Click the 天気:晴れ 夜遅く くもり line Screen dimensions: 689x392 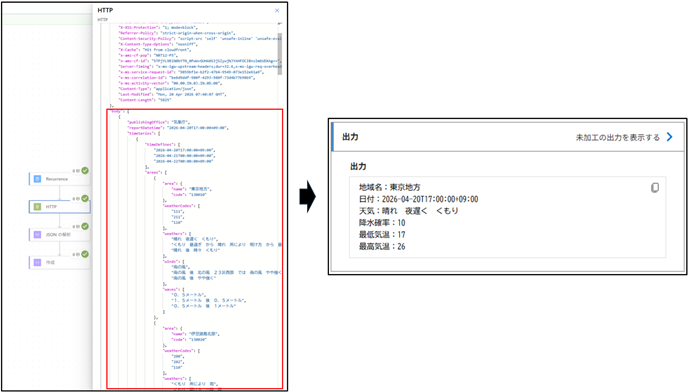click(409, 211)
